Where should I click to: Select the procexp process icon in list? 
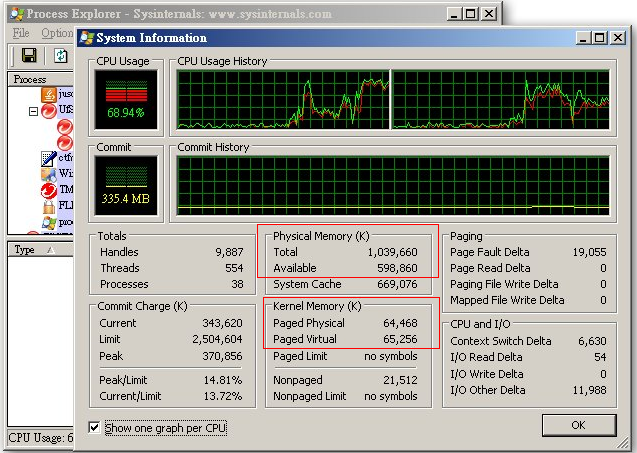[x=49, y=222]
